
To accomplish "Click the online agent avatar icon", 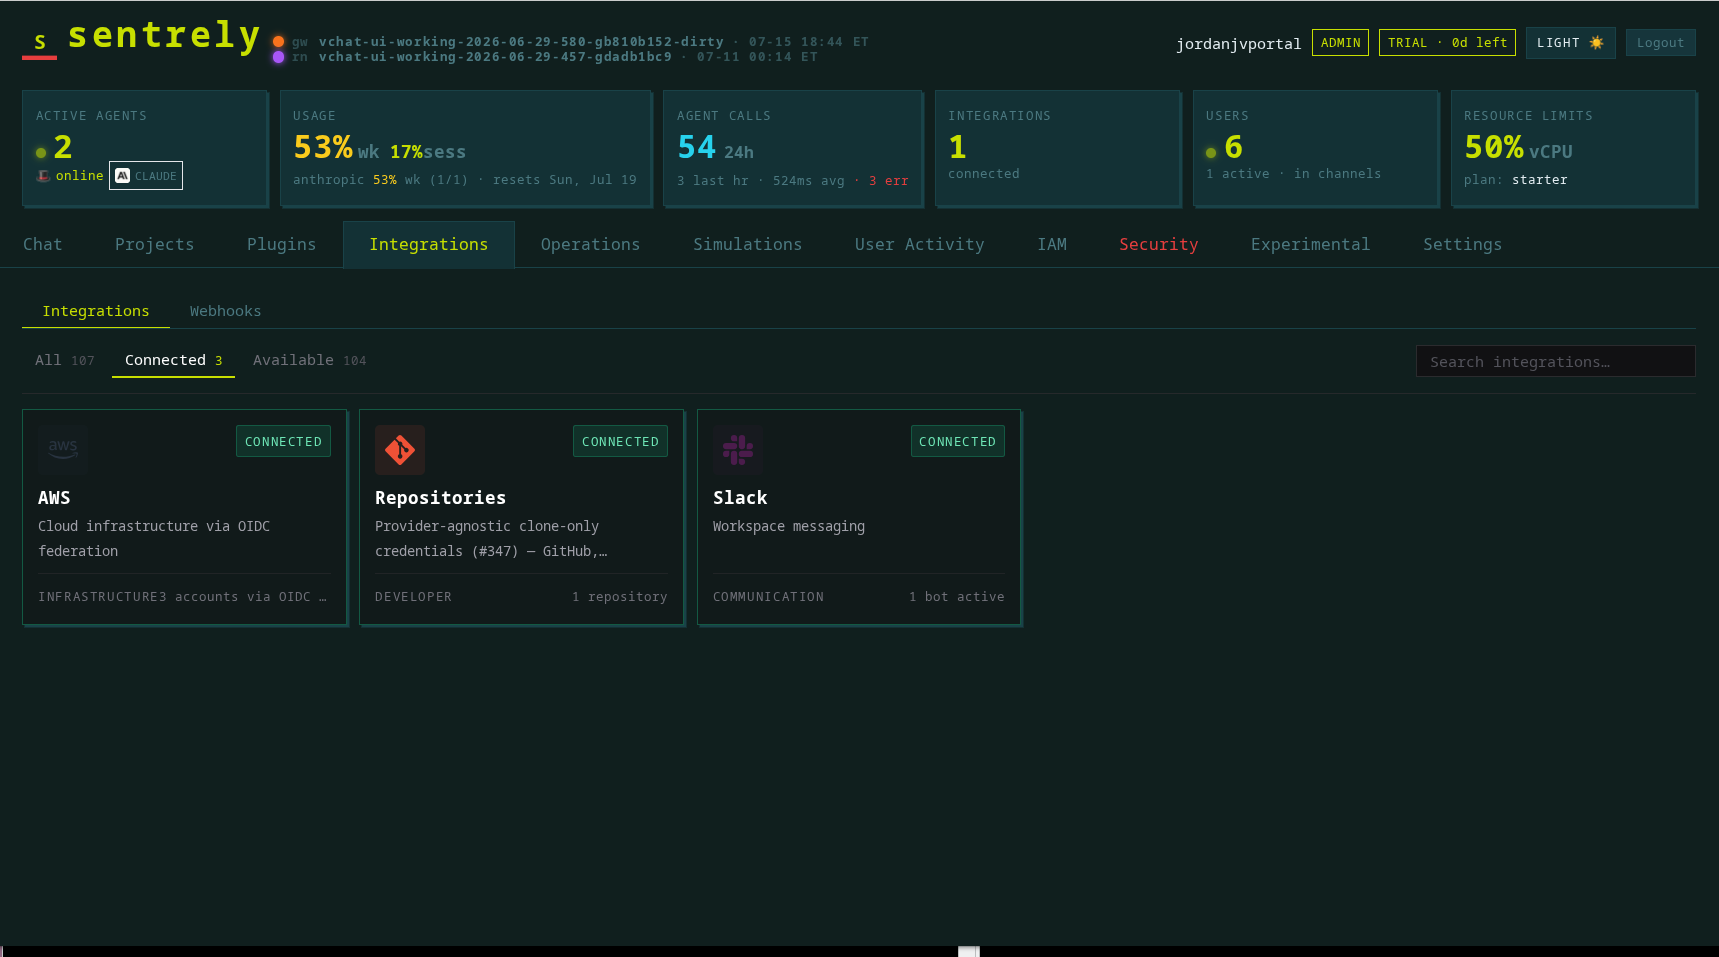I will coord(44,176).
